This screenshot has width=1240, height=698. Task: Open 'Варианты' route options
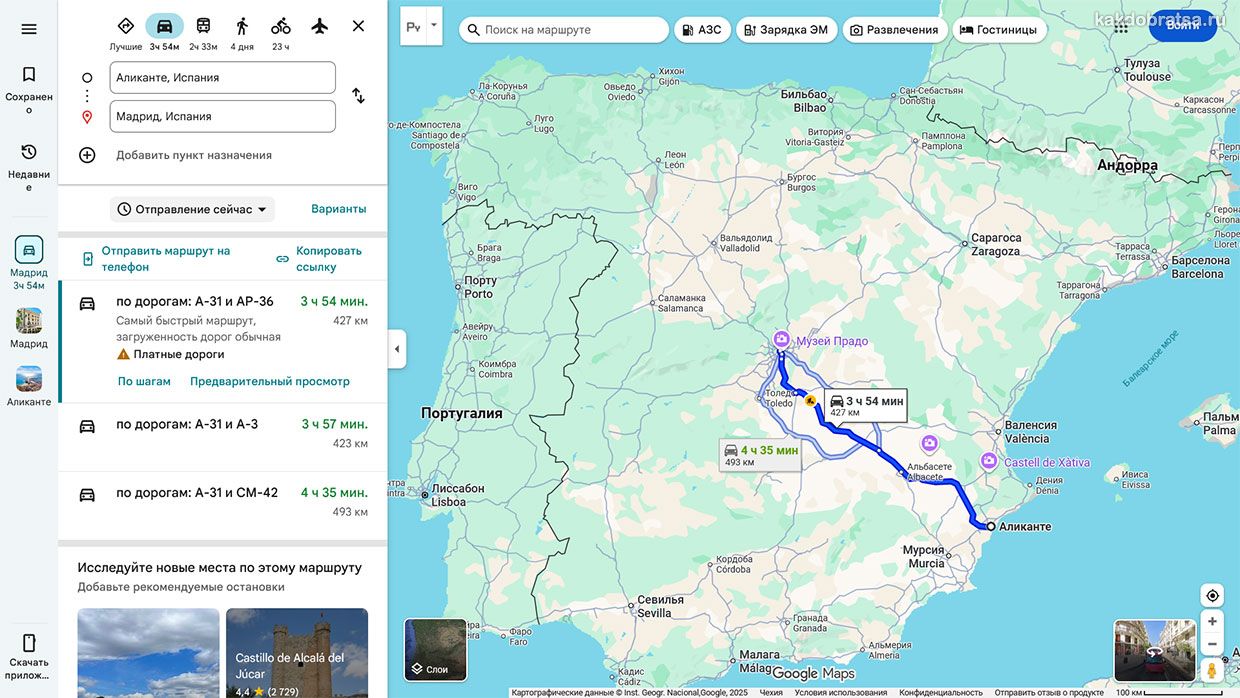click(x=338, y=209)
